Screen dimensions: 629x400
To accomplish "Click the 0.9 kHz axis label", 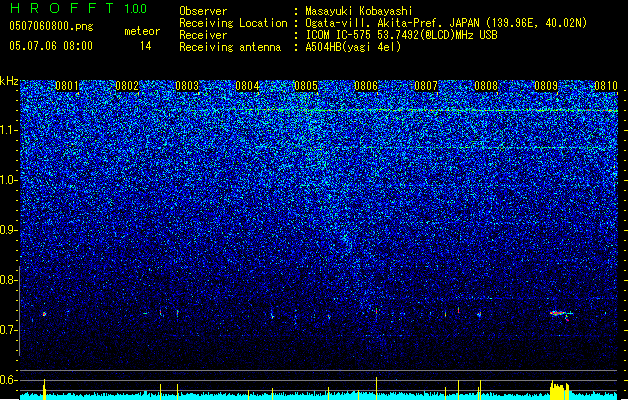I will pos(8,230).
